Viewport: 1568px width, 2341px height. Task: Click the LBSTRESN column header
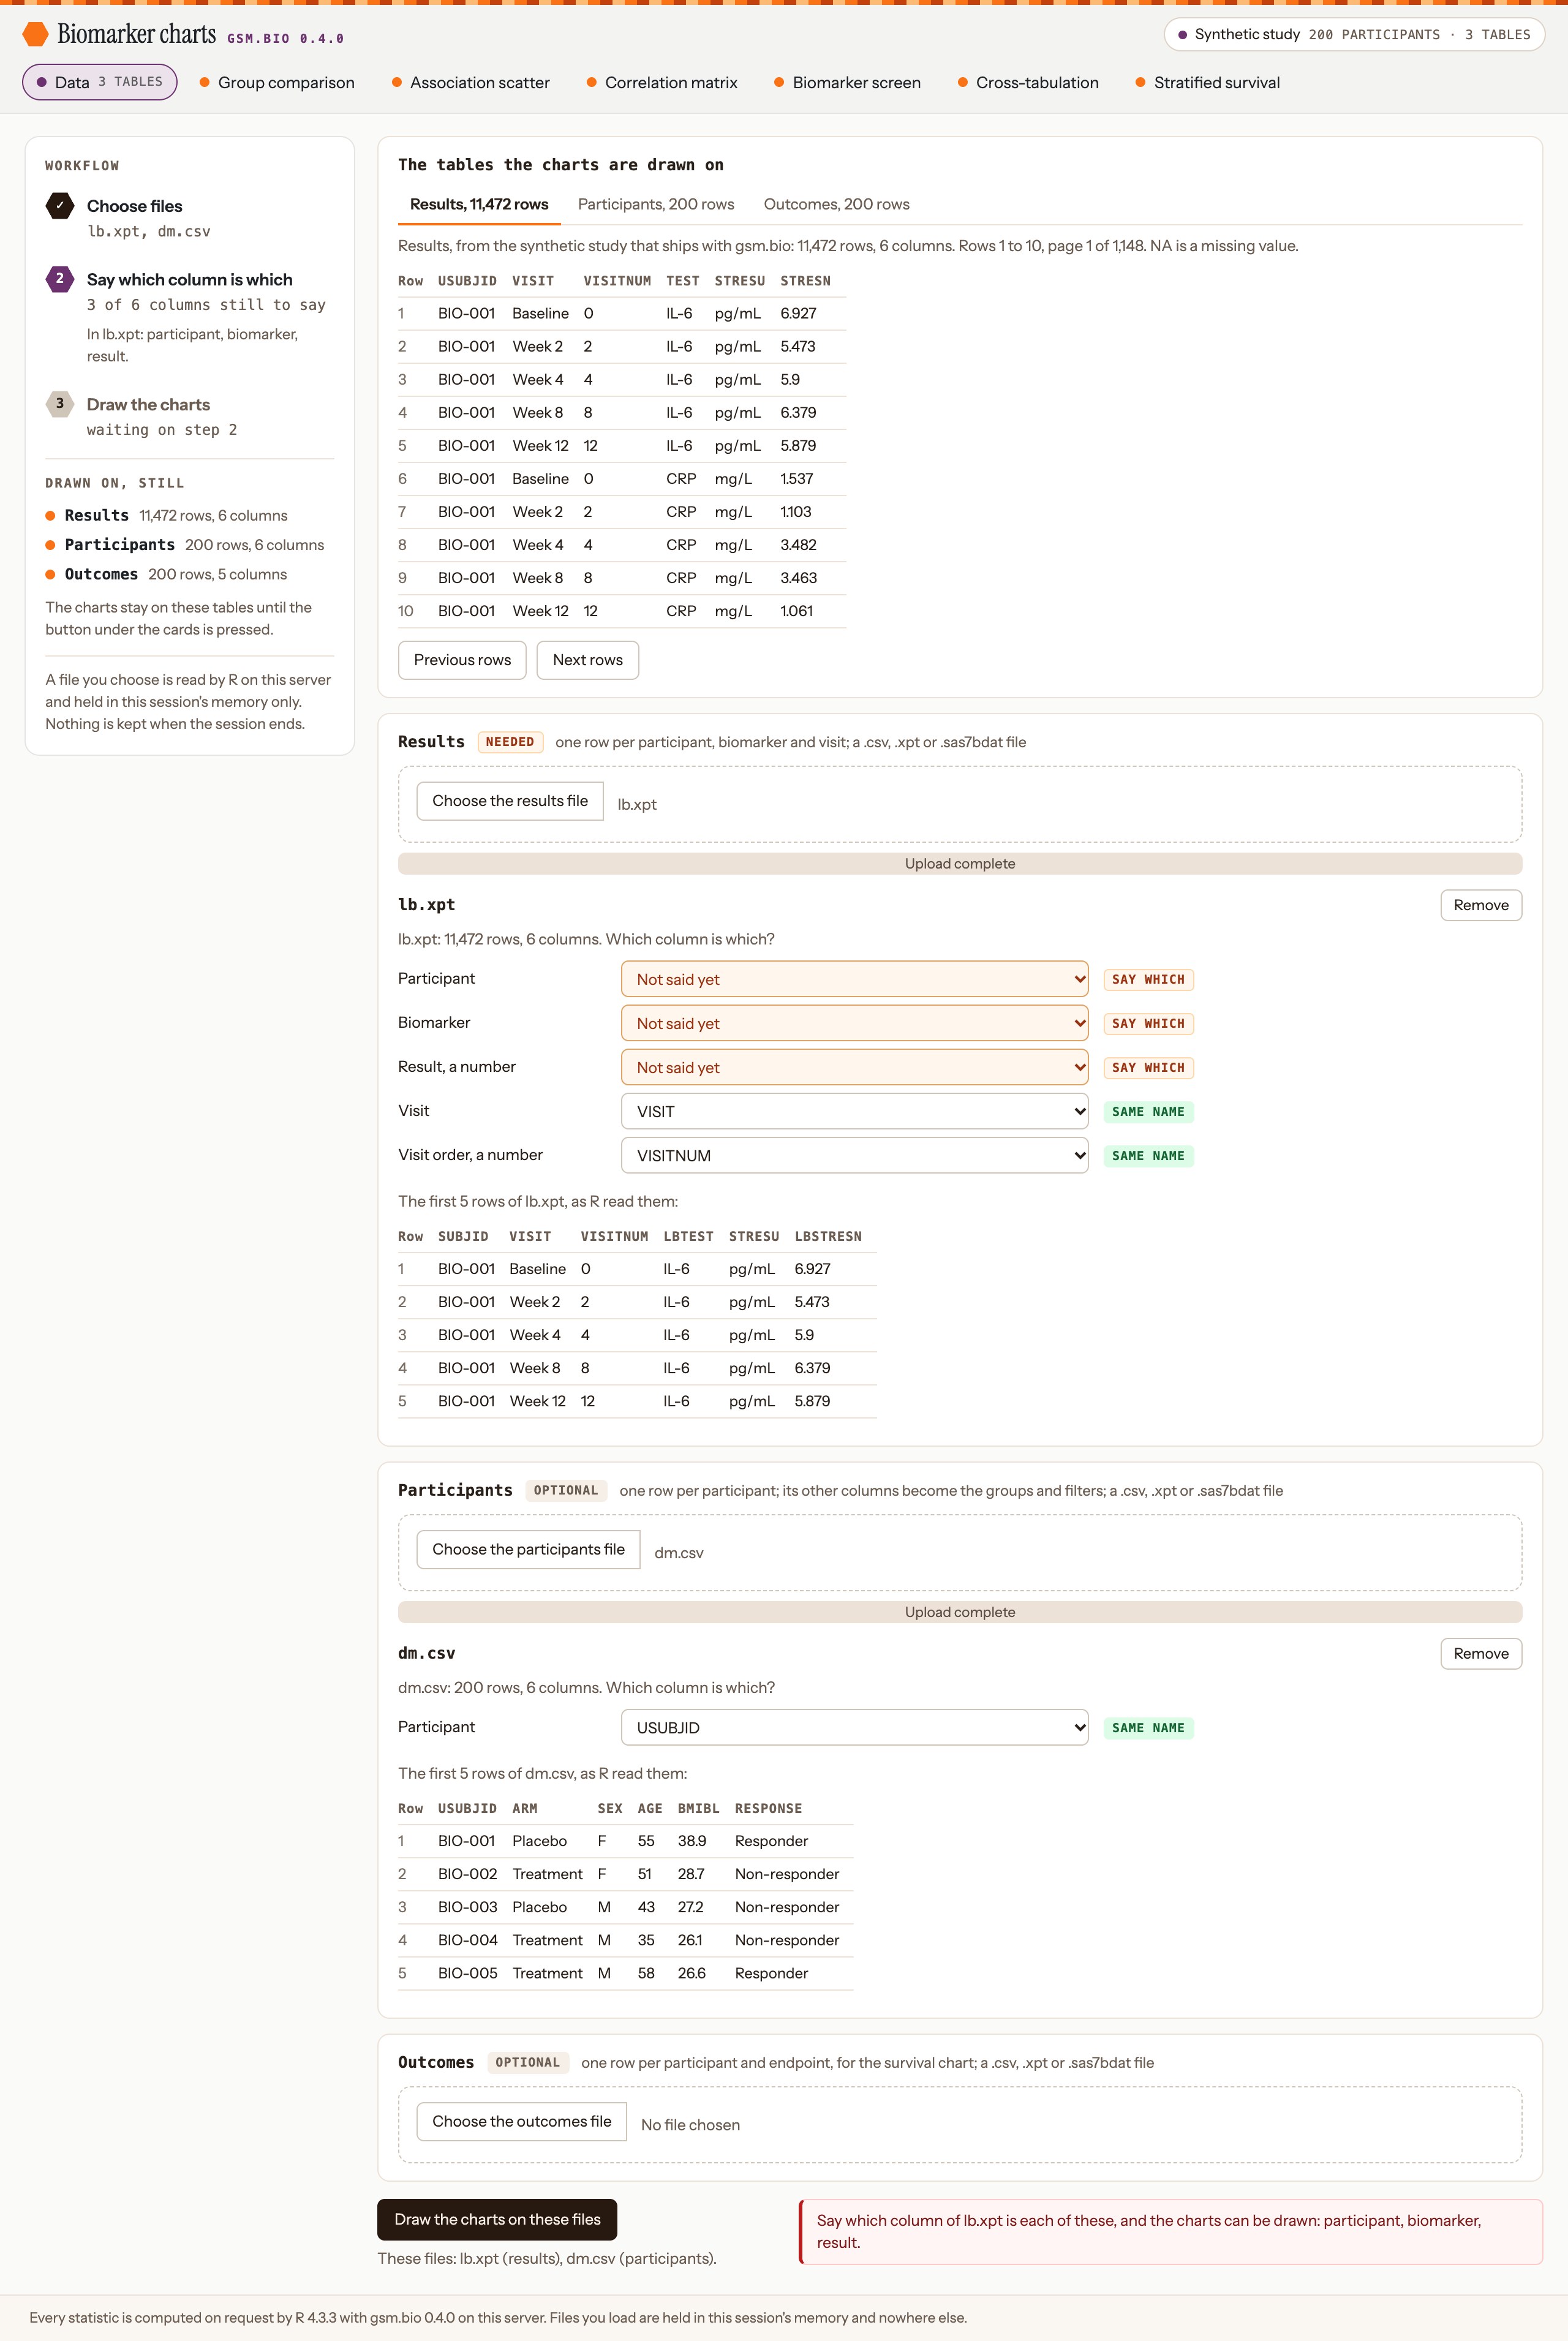click(828, 1236)
